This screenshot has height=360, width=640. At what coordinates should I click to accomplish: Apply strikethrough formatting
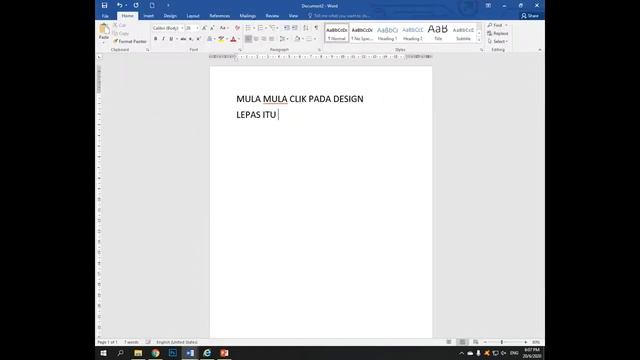183,39
